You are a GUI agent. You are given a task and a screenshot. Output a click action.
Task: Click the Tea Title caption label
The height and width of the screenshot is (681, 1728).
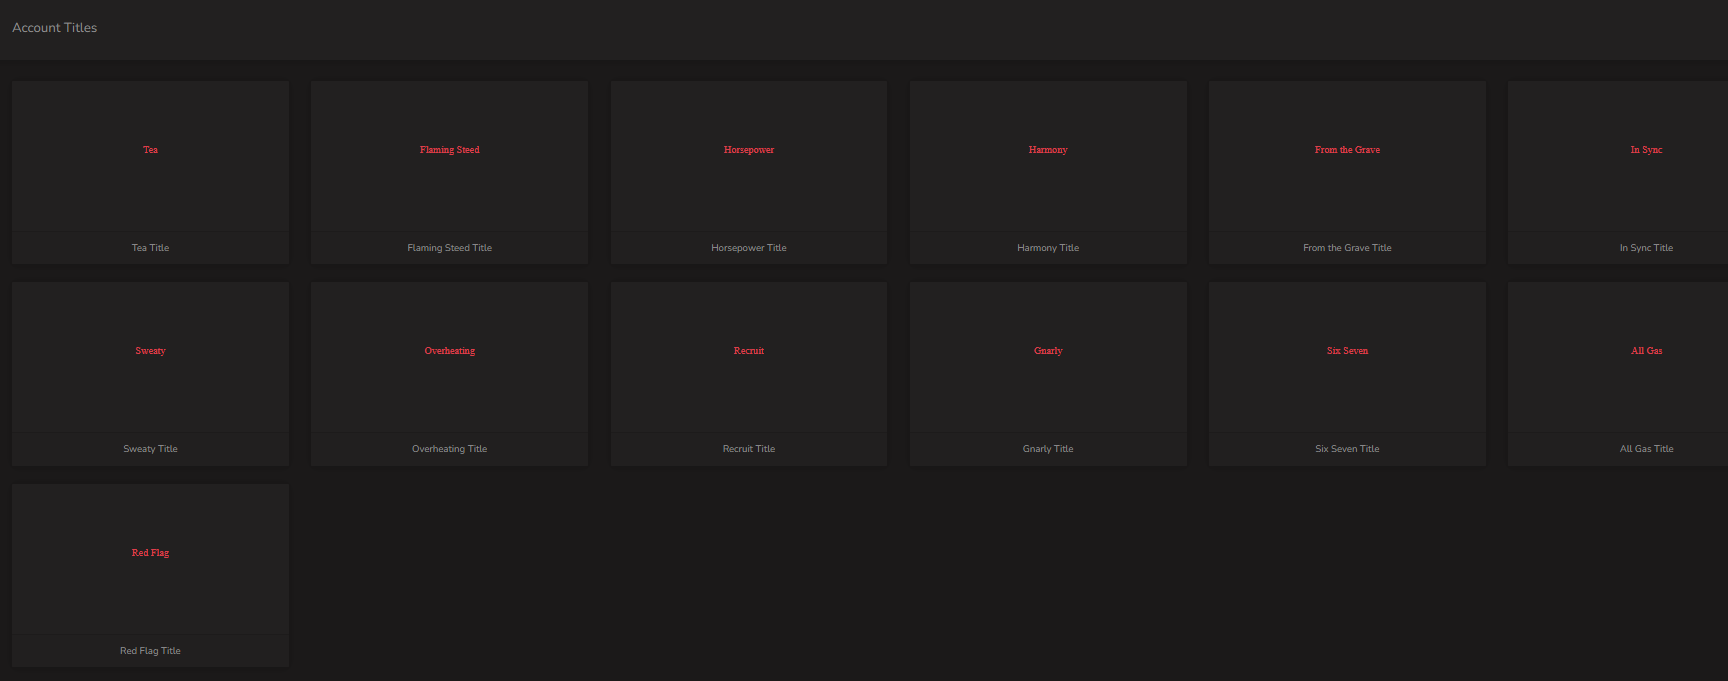(x=150, y=248)
